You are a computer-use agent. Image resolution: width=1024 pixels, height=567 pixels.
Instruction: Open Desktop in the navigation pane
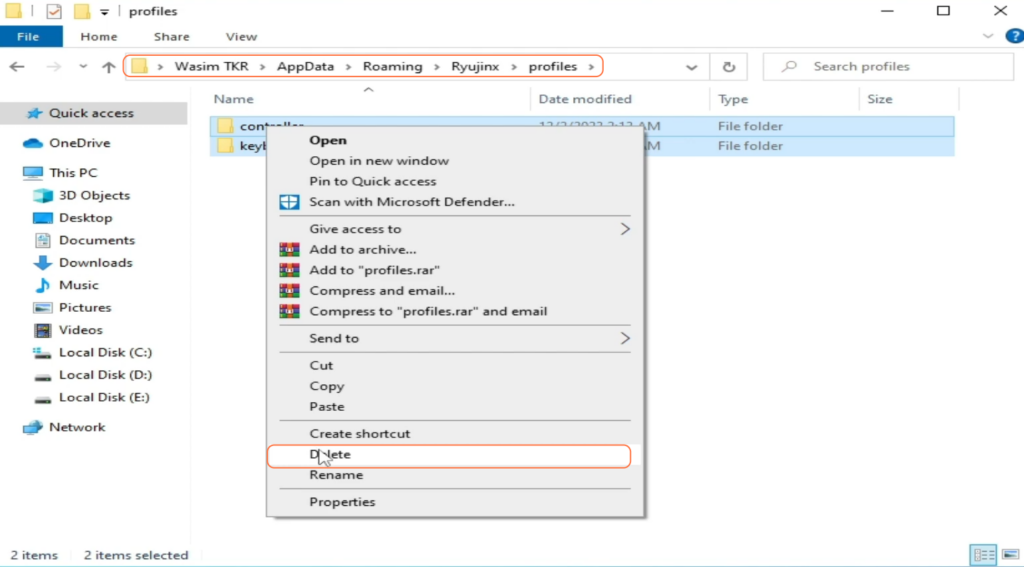(x=85, y=218)
